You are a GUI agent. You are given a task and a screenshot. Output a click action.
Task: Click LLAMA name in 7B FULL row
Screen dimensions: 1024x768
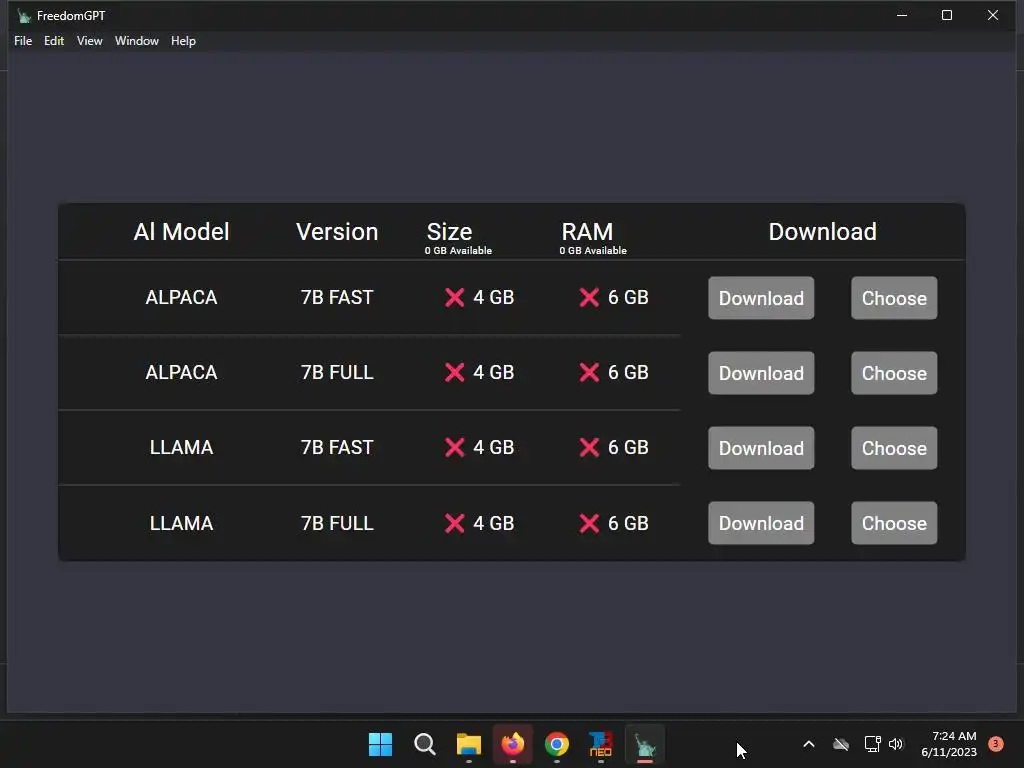181,523
